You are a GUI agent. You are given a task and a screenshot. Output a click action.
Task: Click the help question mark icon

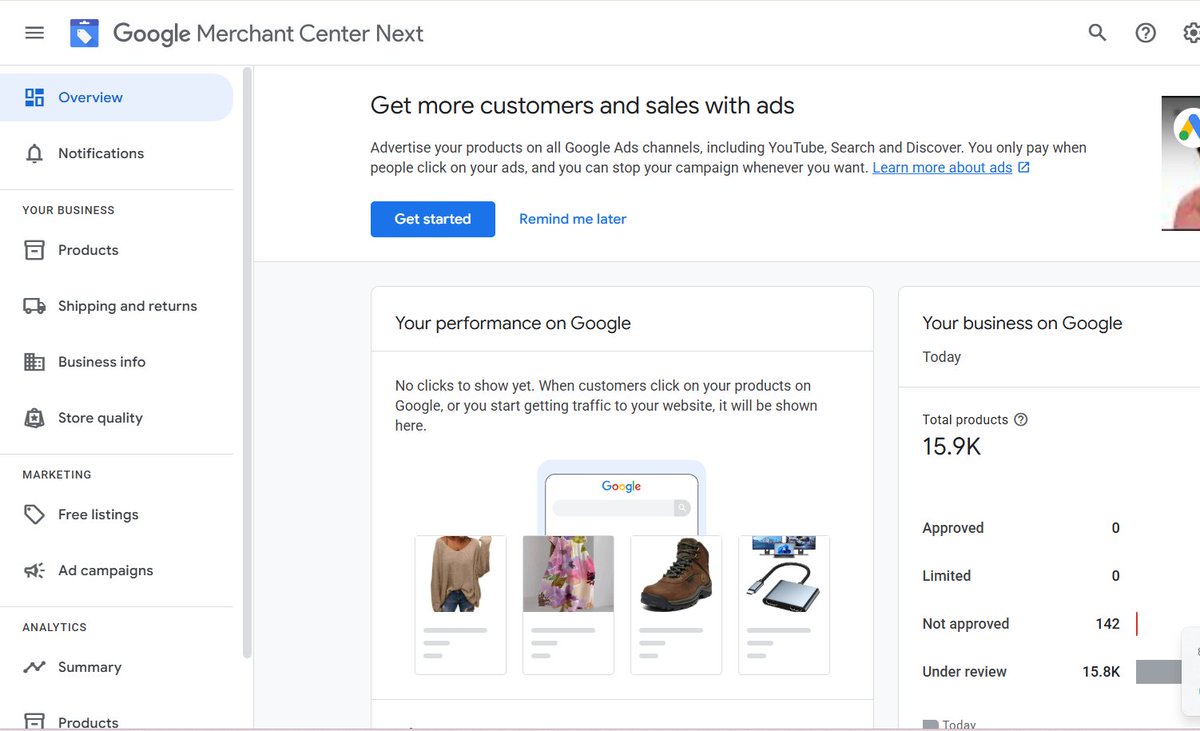pos(1145,33)
